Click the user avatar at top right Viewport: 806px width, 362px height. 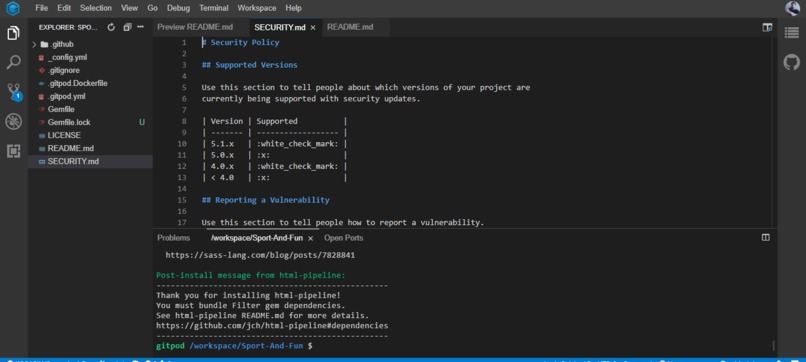click(x=793, y=8)
